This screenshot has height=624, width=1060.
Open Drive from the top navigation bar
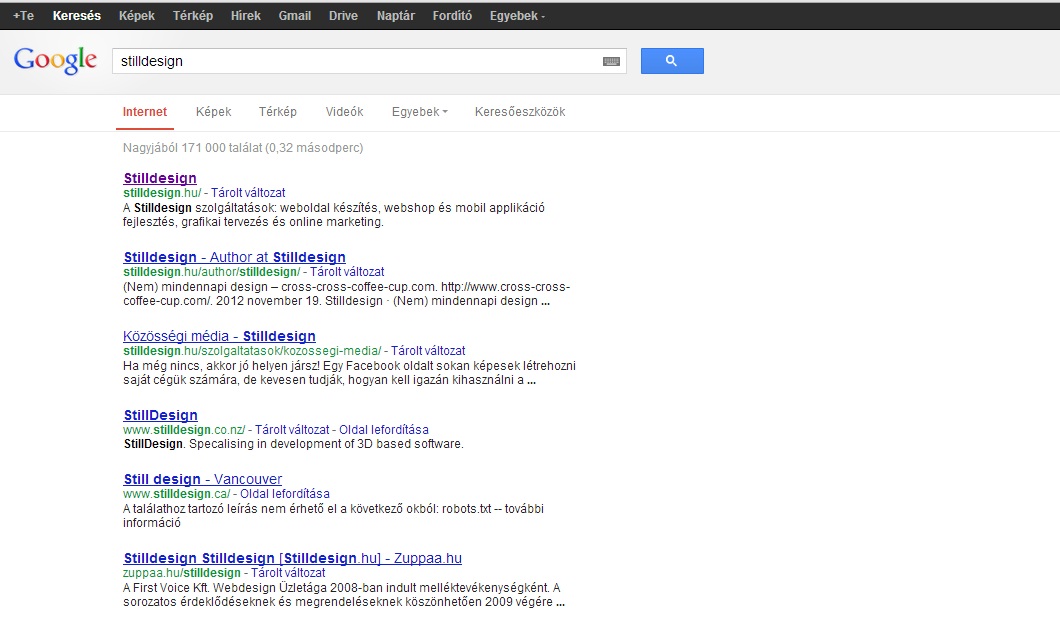[x=343, y=16]
